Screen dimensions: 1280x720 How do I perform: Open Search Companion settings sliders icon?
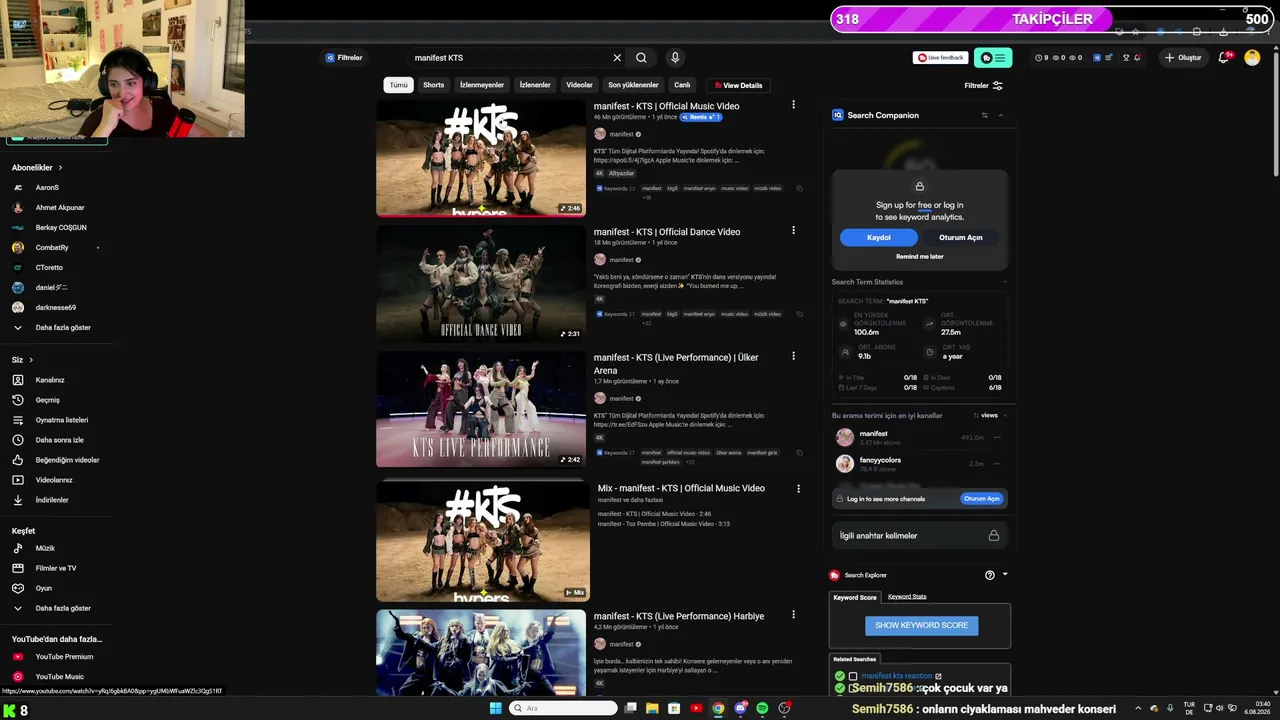tap(985, 115)
